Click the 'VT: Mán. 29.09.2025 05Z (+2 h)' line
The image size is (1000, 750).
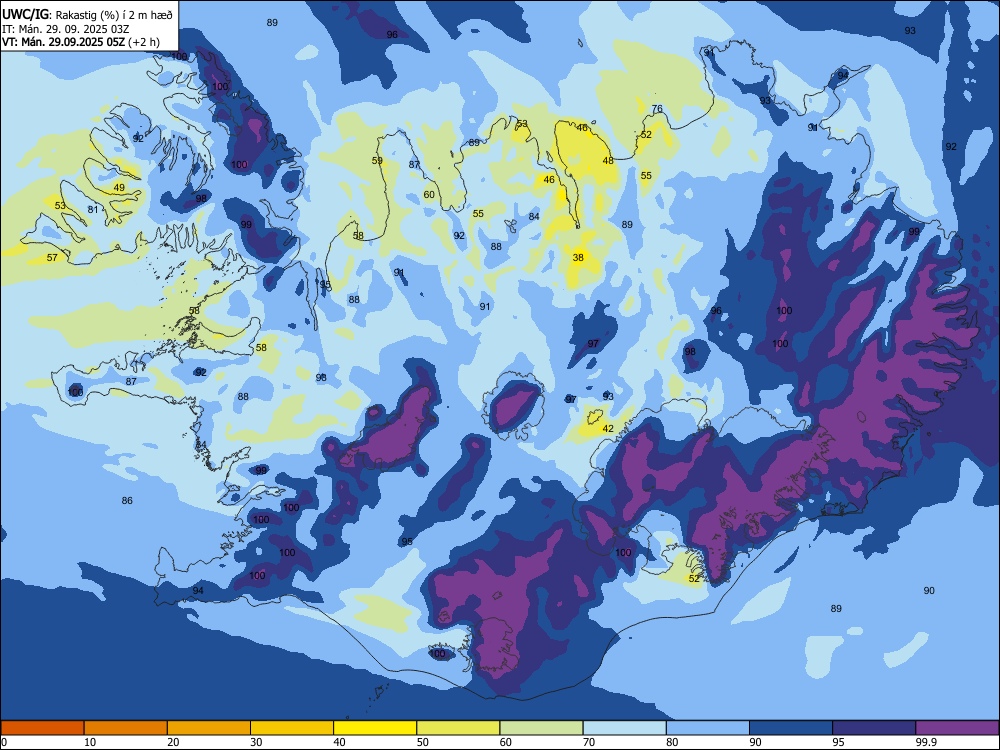pyautogui.click(x=81, y=42)
